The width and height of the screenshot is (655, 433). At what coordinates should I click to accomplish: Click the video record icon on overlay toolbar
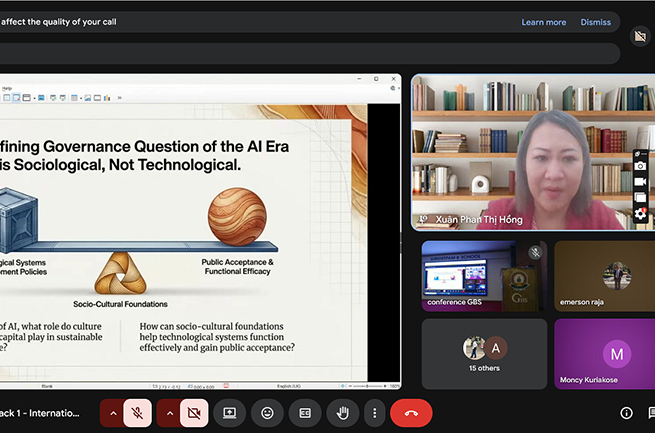pyautogui.click(x=640, y=182)
